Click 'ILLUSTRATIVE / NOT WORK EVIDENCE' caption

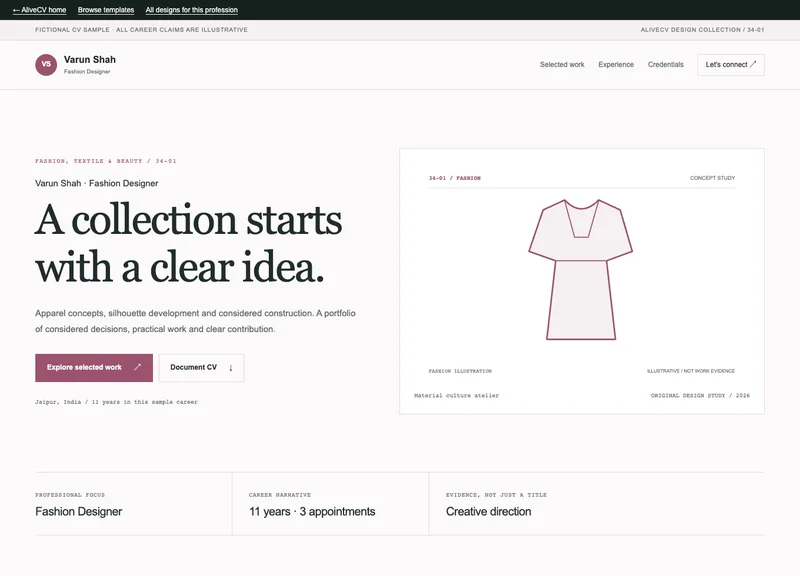[x=691, y=371]
